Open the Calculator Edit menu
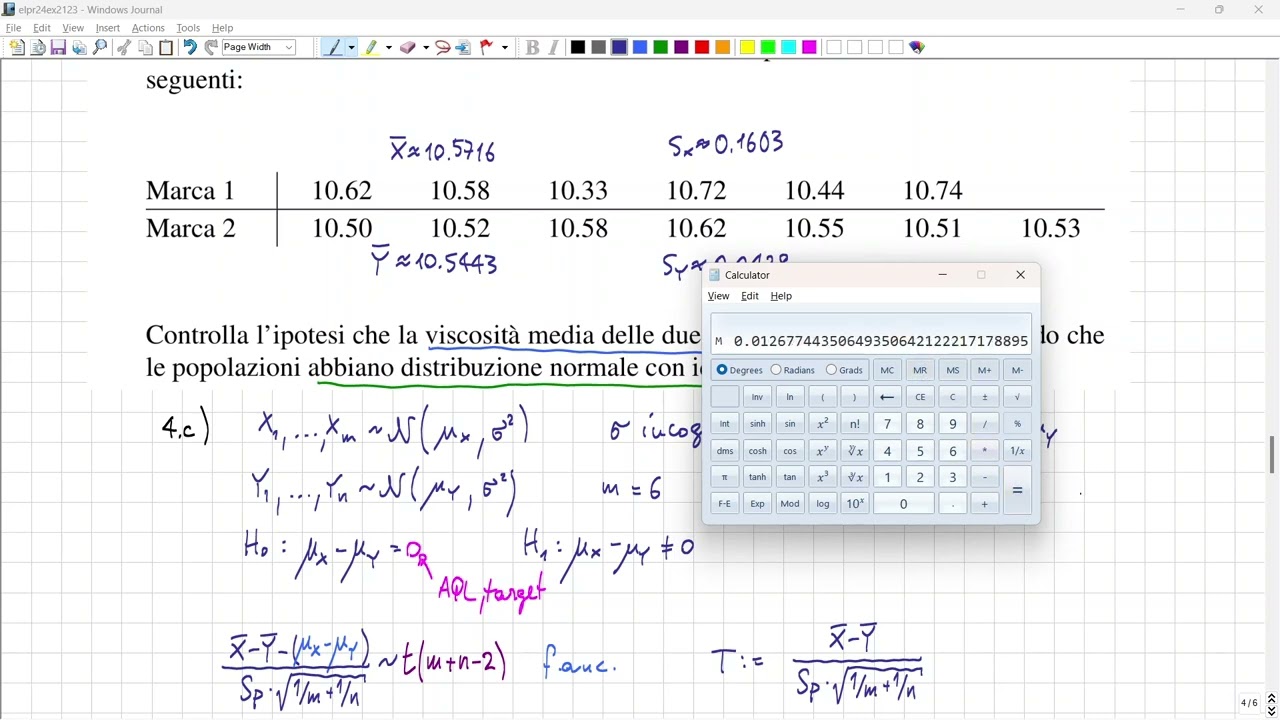This screenshot has width=1280, height=720. pyautogui.click(x=750, y=296)
